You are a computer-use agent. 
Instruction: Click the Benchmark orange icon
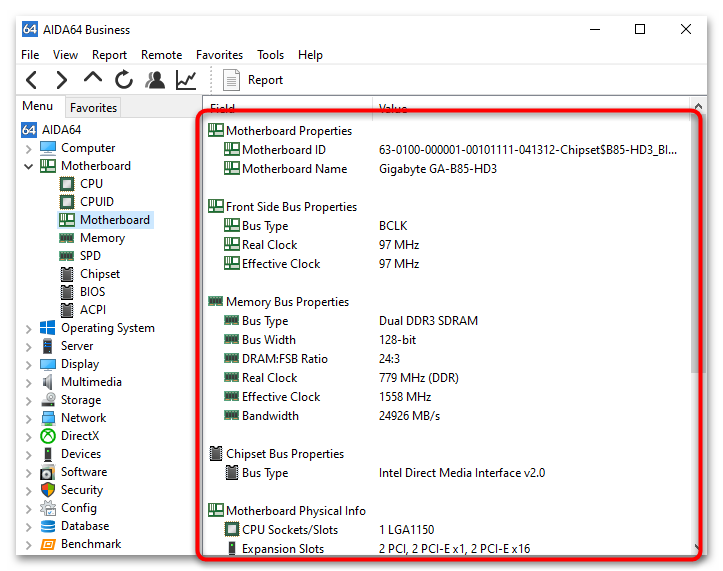(47, 544)
